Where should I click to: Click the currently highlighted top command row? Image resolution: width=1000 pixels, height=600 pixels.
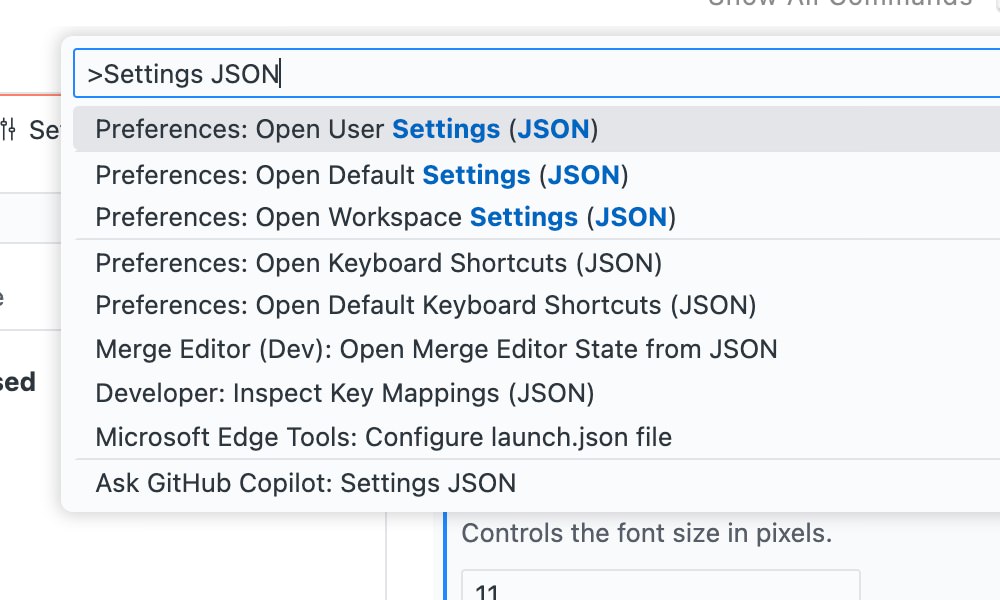[345, 129]
